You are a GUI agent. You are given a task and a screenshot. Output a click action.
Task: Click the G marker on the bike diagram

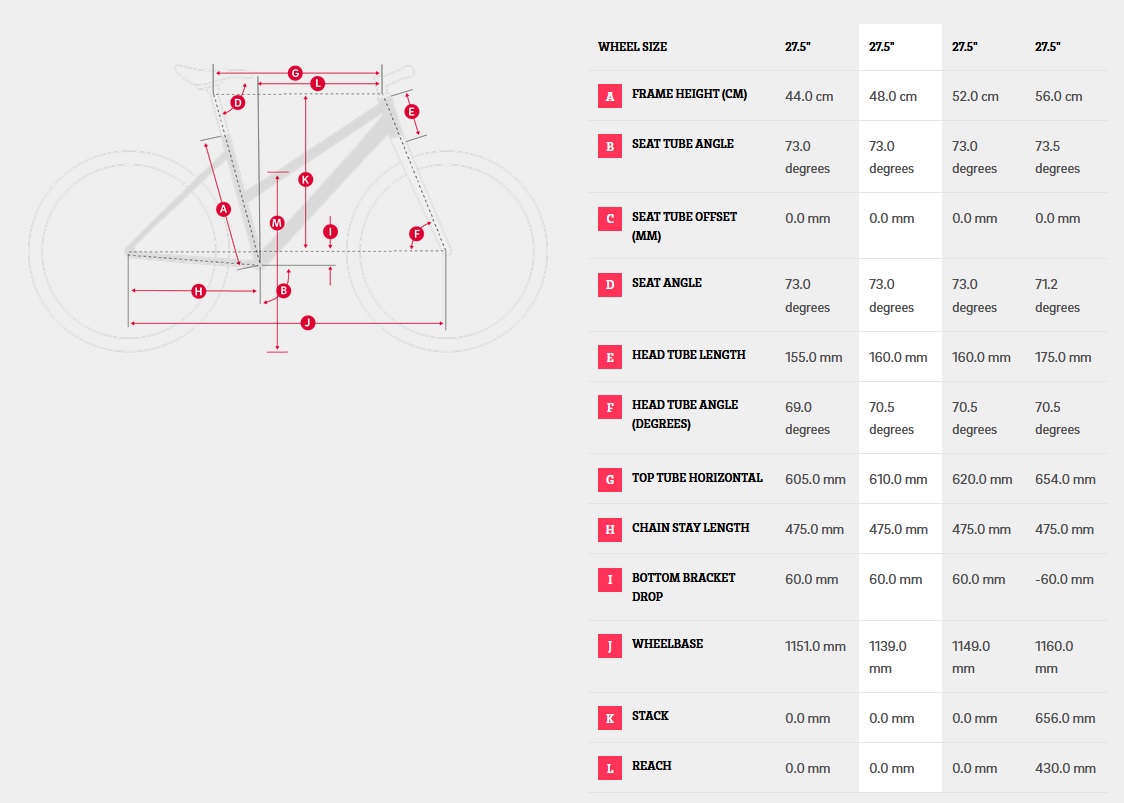[295, 73]
